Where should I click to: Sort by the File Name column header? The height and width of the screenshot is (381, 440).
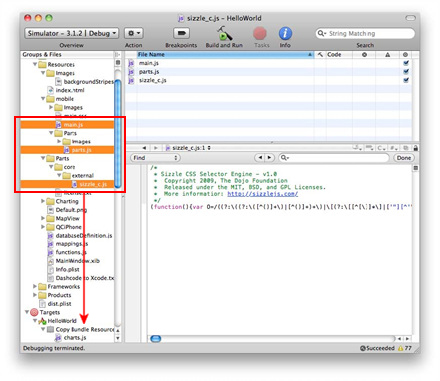point(225,54)
